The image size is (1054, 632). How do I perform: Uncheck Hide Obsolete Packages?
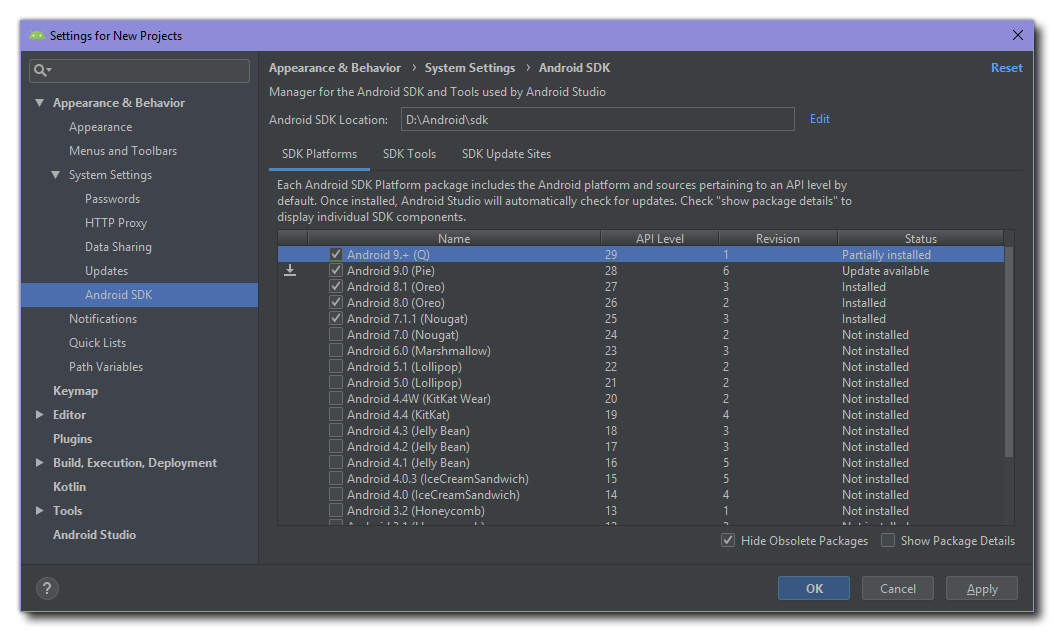pyautogui.click(x=728, y=541)
